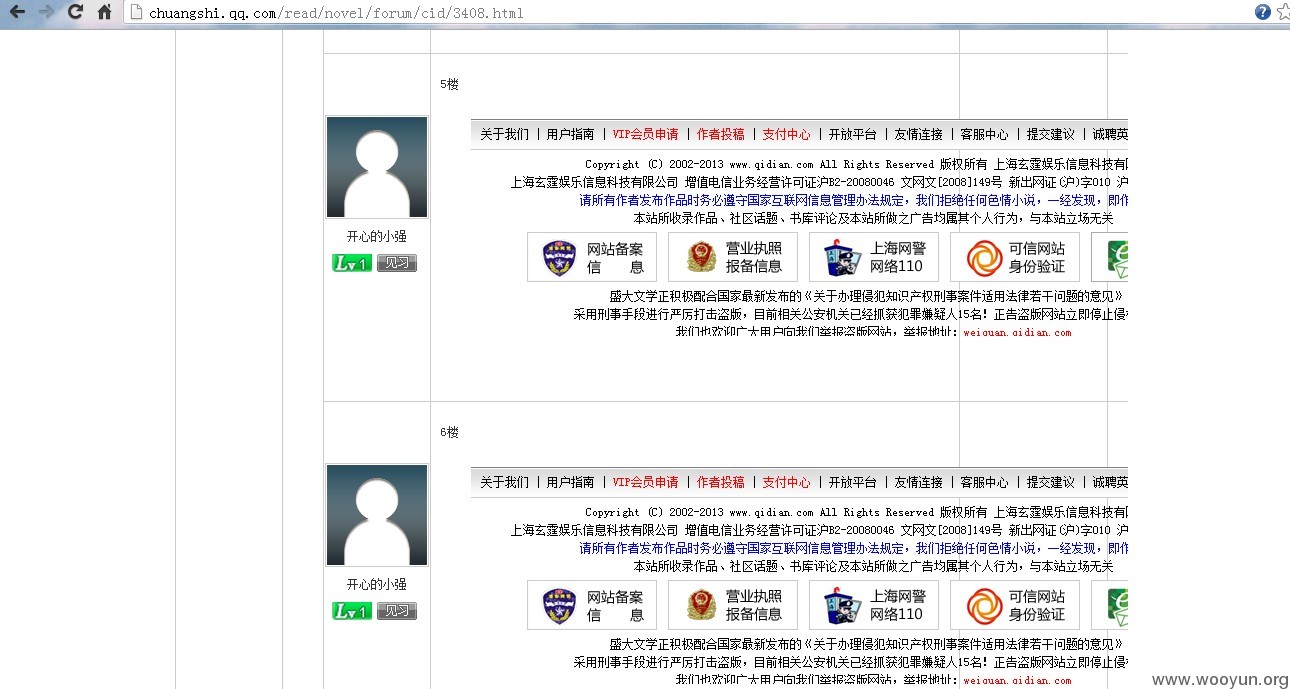Focus the address bar showing chuangshi.qq.com URL
Viewport: 1290px width, 689px height.
[690, 13]
